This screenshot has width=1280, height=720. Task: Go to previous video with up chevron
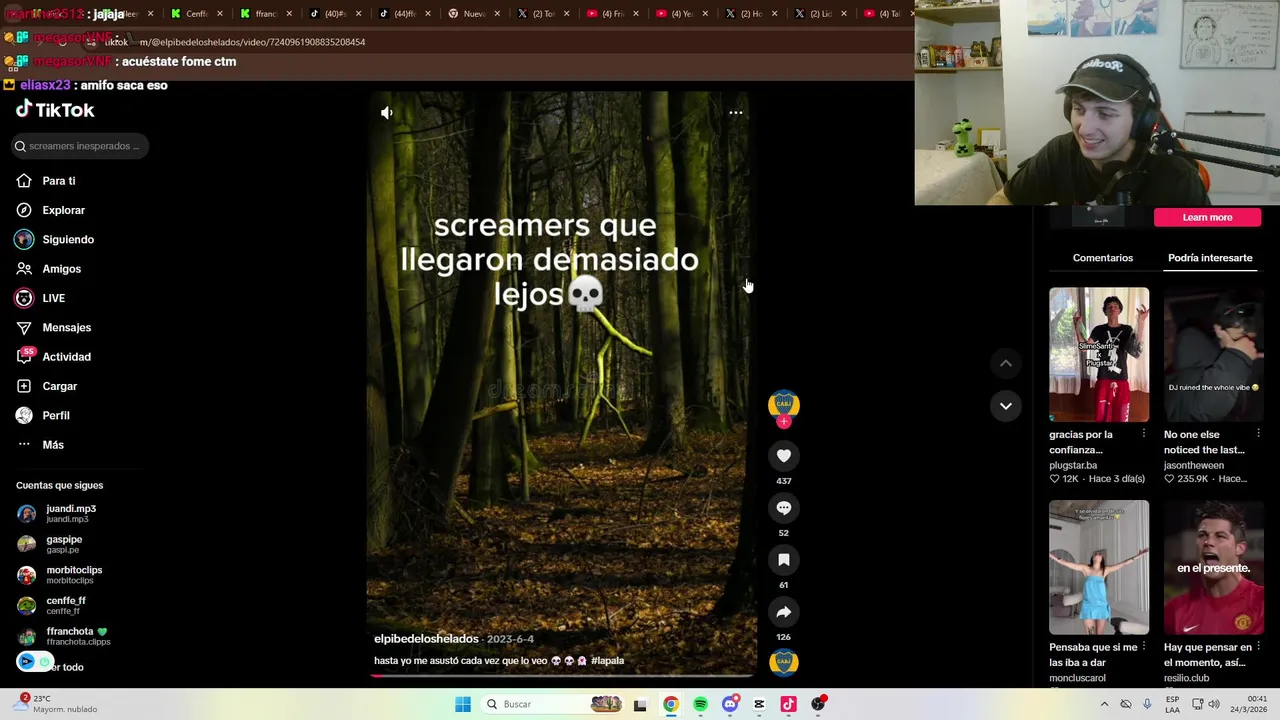(x=1006, y=364)
